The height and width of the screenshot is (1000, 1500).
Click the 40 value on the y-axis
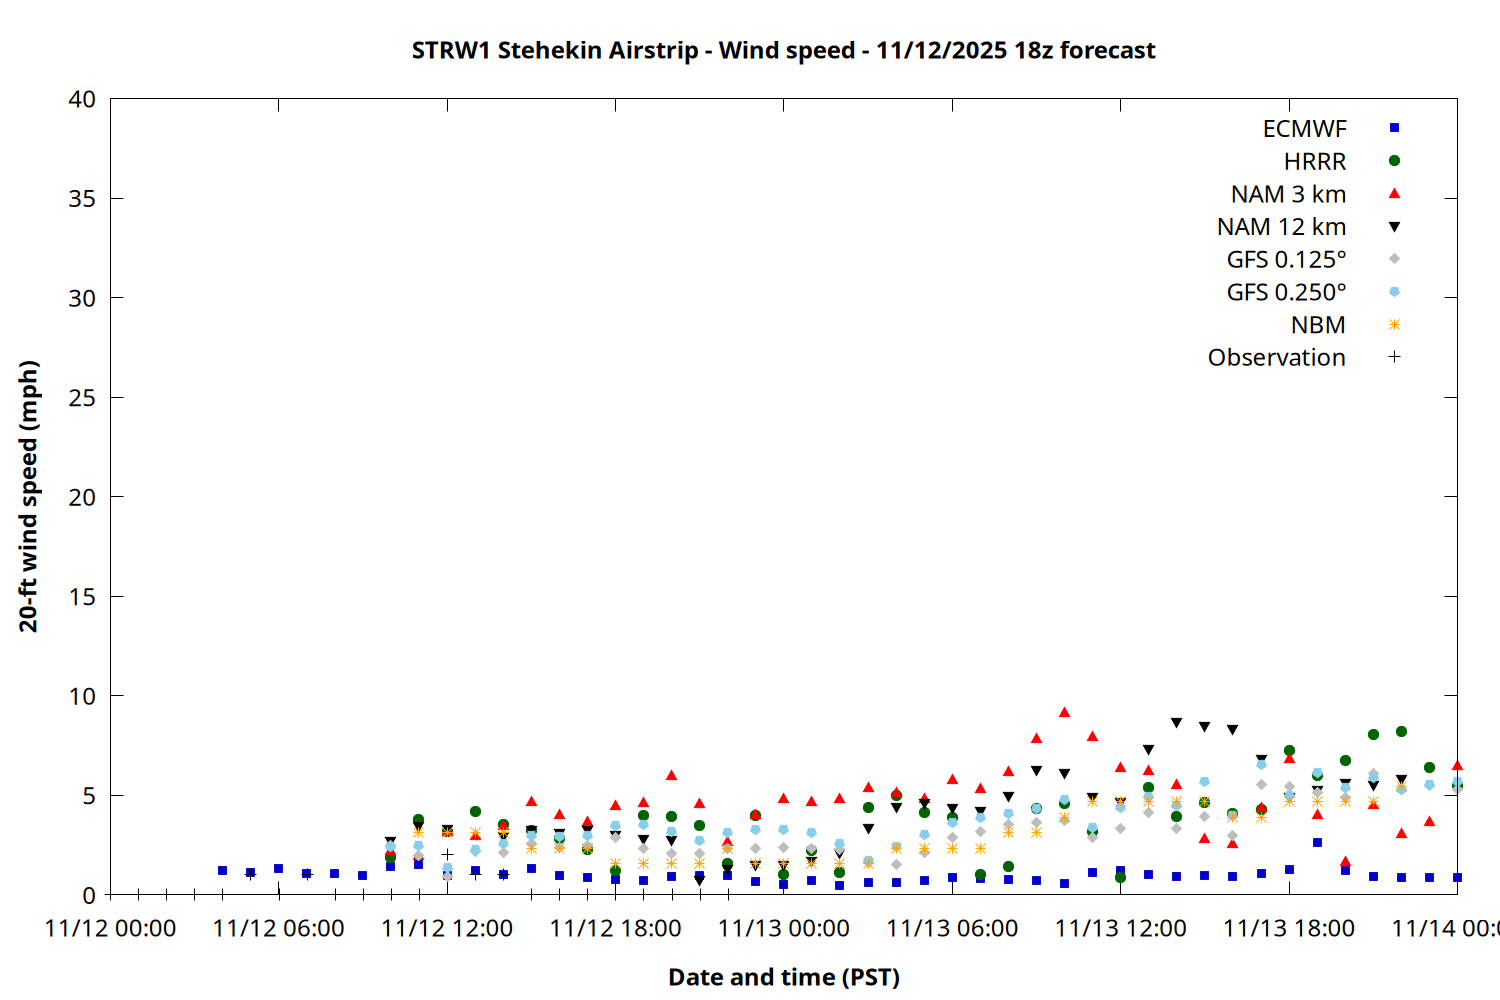82,99
